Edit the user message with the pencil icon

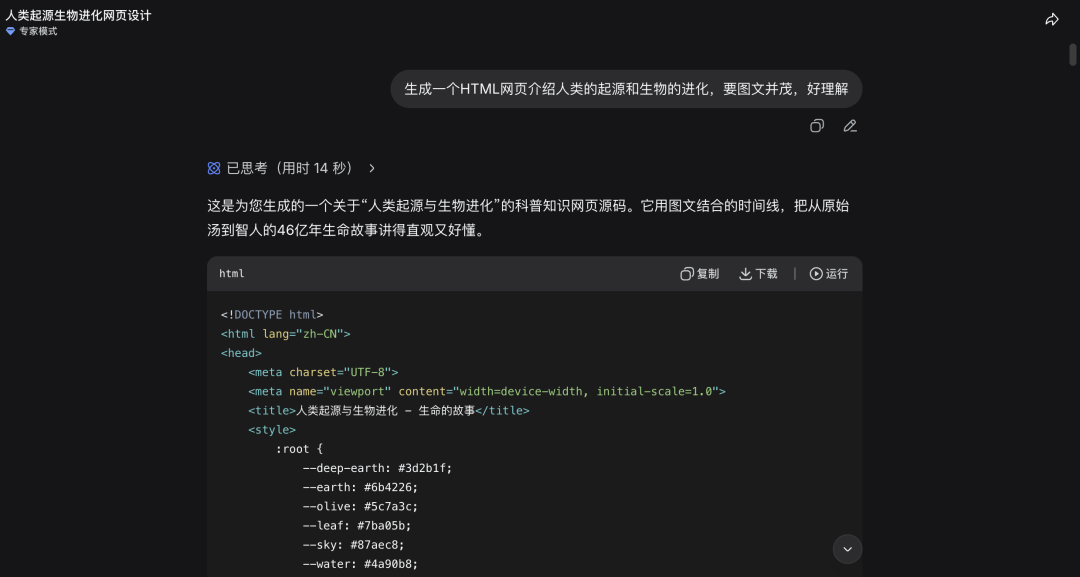(850, 126)
